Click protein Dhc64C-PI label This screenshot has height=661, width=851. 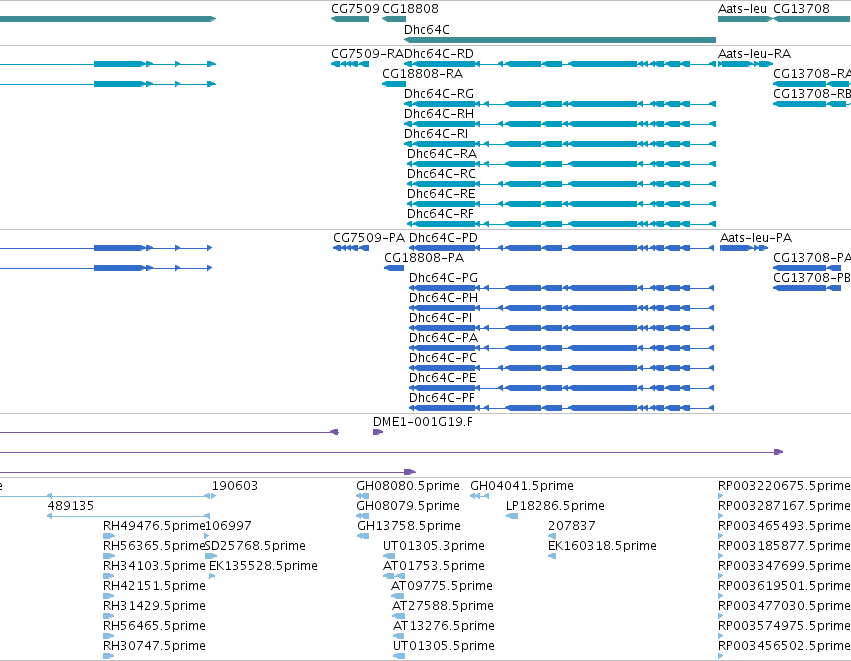[x=440, y=318]
